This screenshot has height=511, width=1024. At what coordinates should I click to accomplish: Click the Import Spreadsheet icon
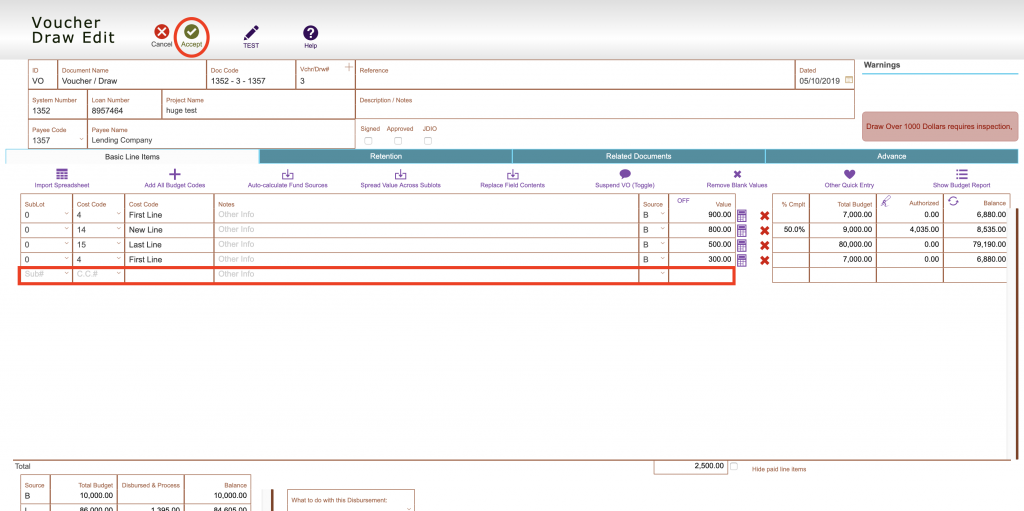pyautogui.click(x=61, y=174)
